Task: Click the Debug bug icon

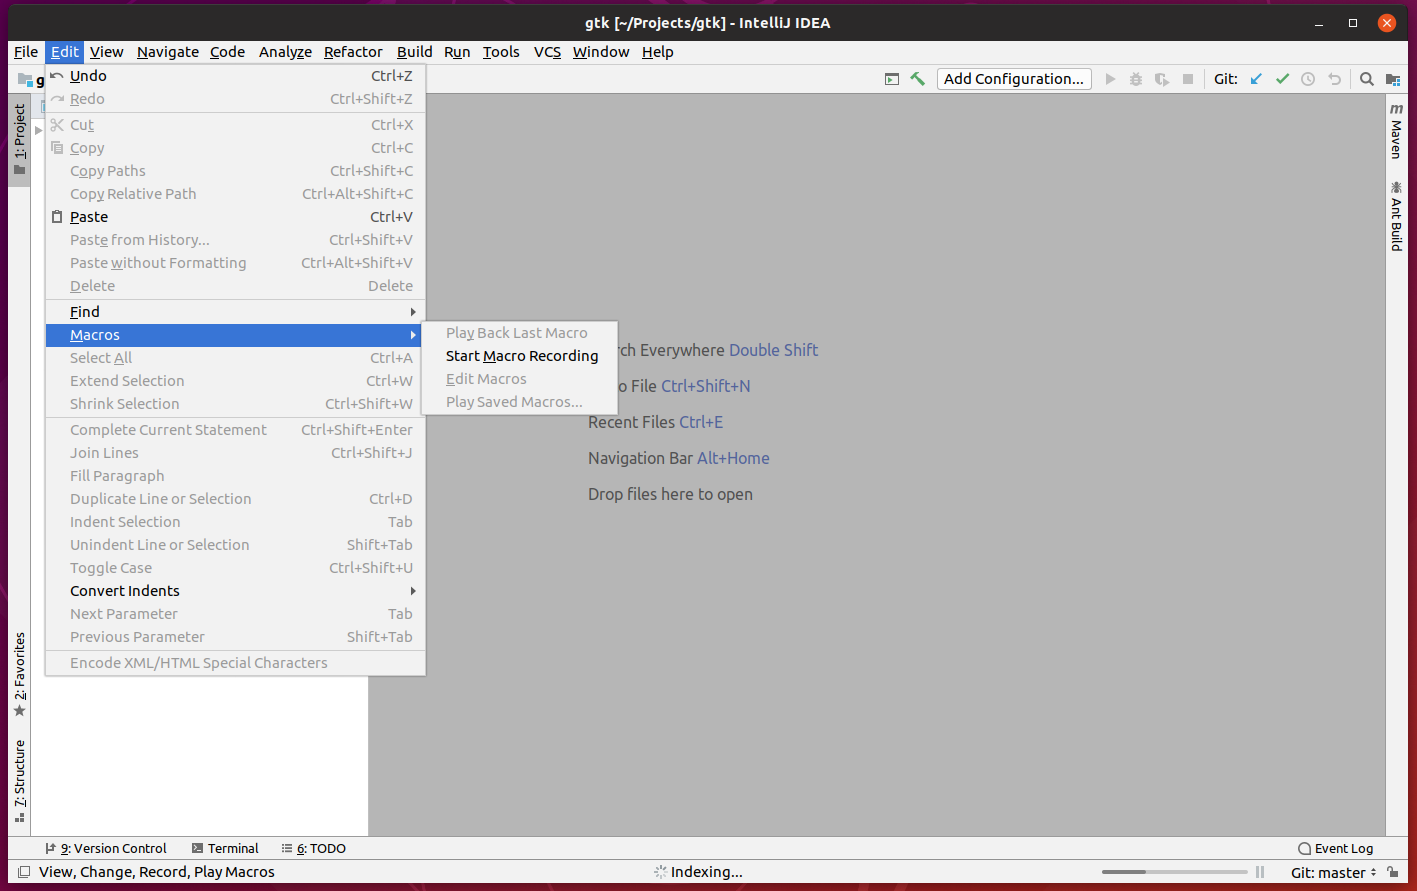Action: (x=1136, y=79)
